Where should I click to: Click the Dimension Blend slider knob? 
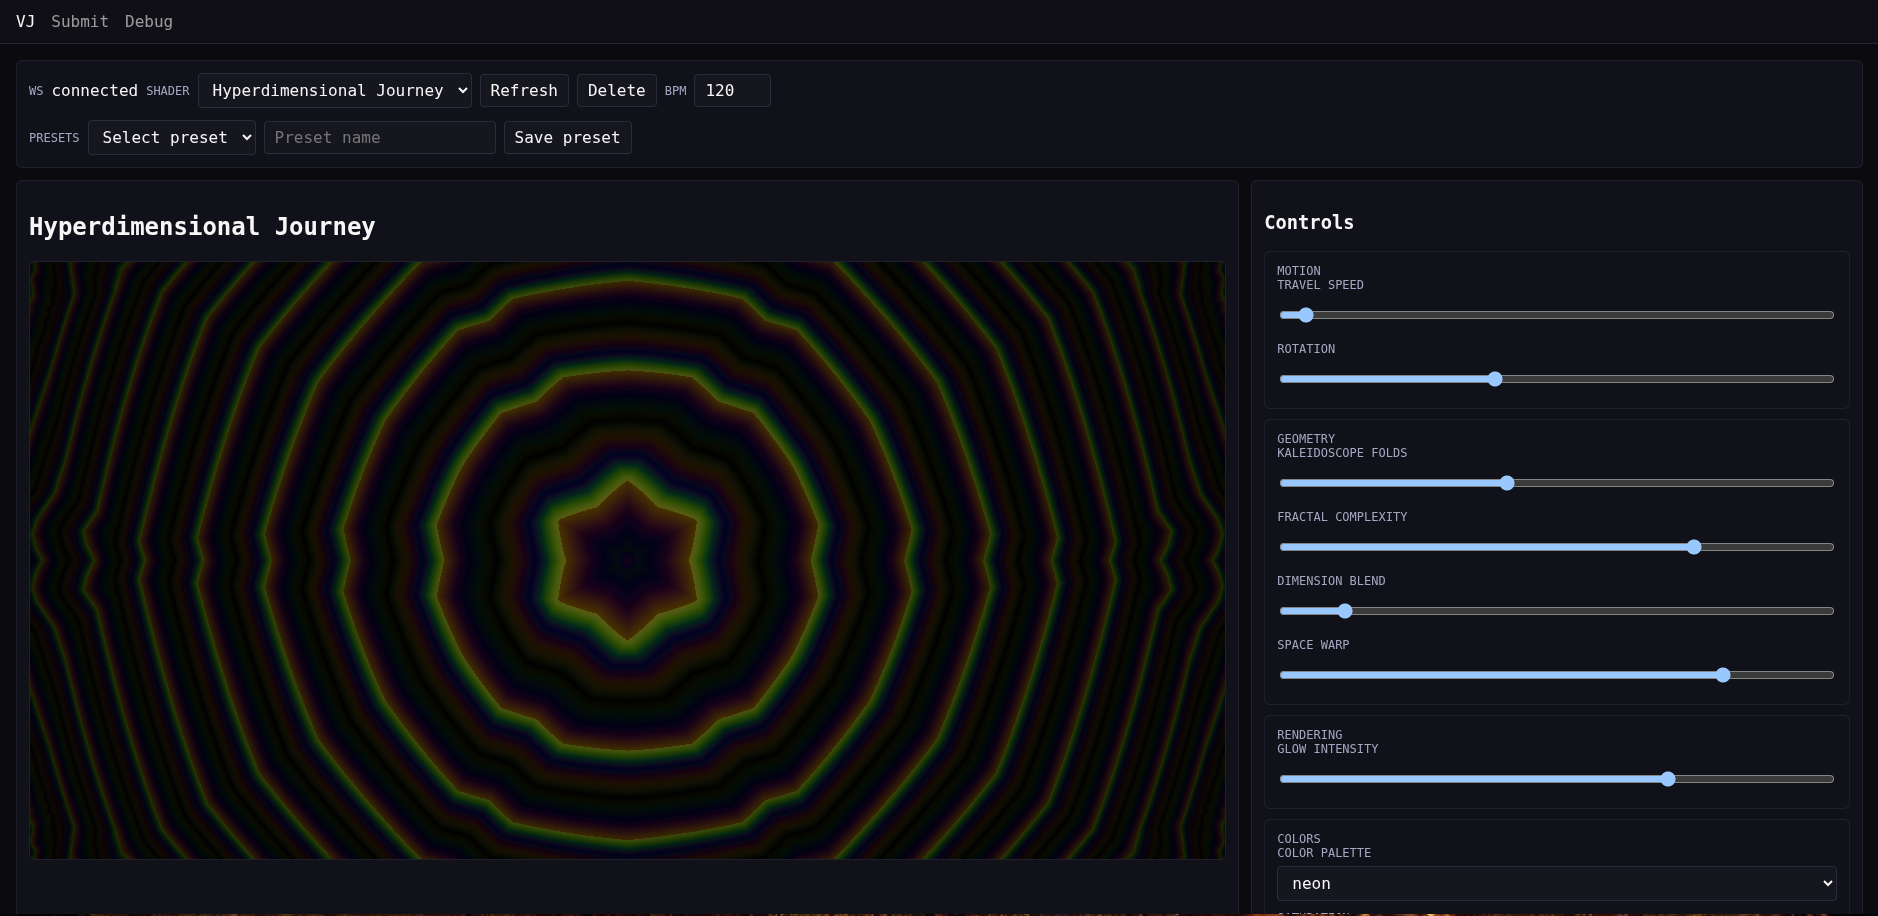[1345, 611]
